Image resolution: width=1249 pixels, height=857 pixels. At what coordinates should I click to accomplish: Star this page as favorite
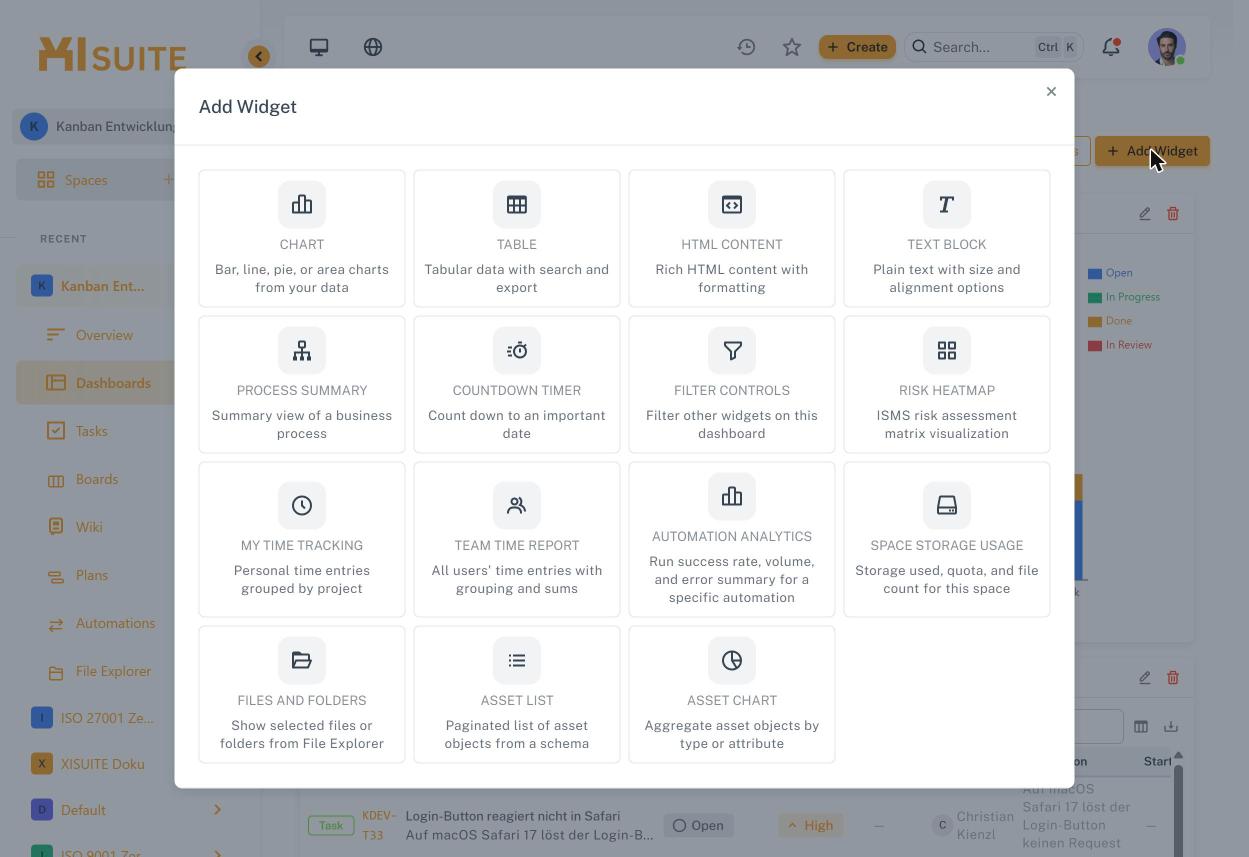792,47
